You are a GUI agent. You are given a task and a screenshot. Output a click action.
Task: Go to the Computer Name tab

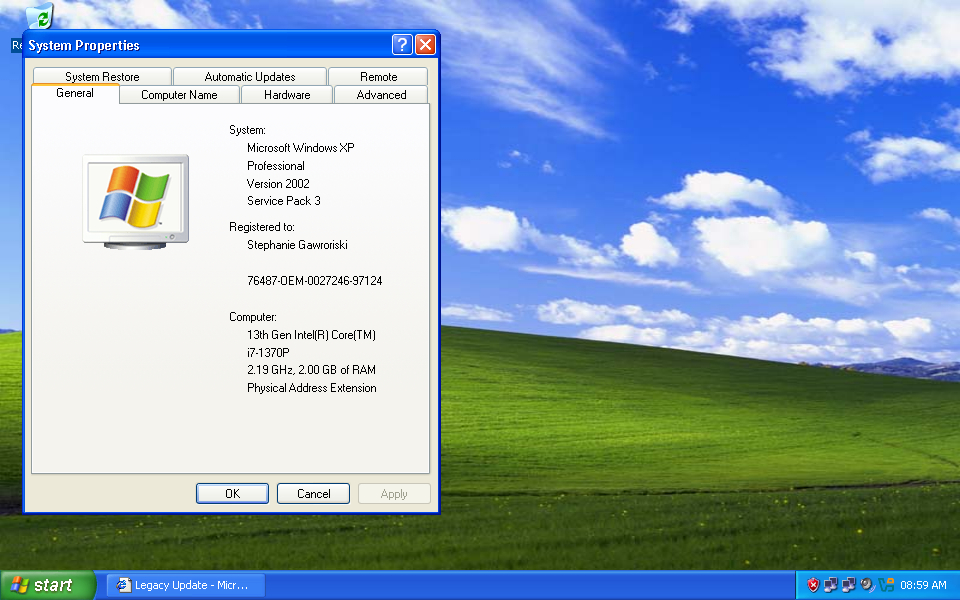[x=179, y=95]
